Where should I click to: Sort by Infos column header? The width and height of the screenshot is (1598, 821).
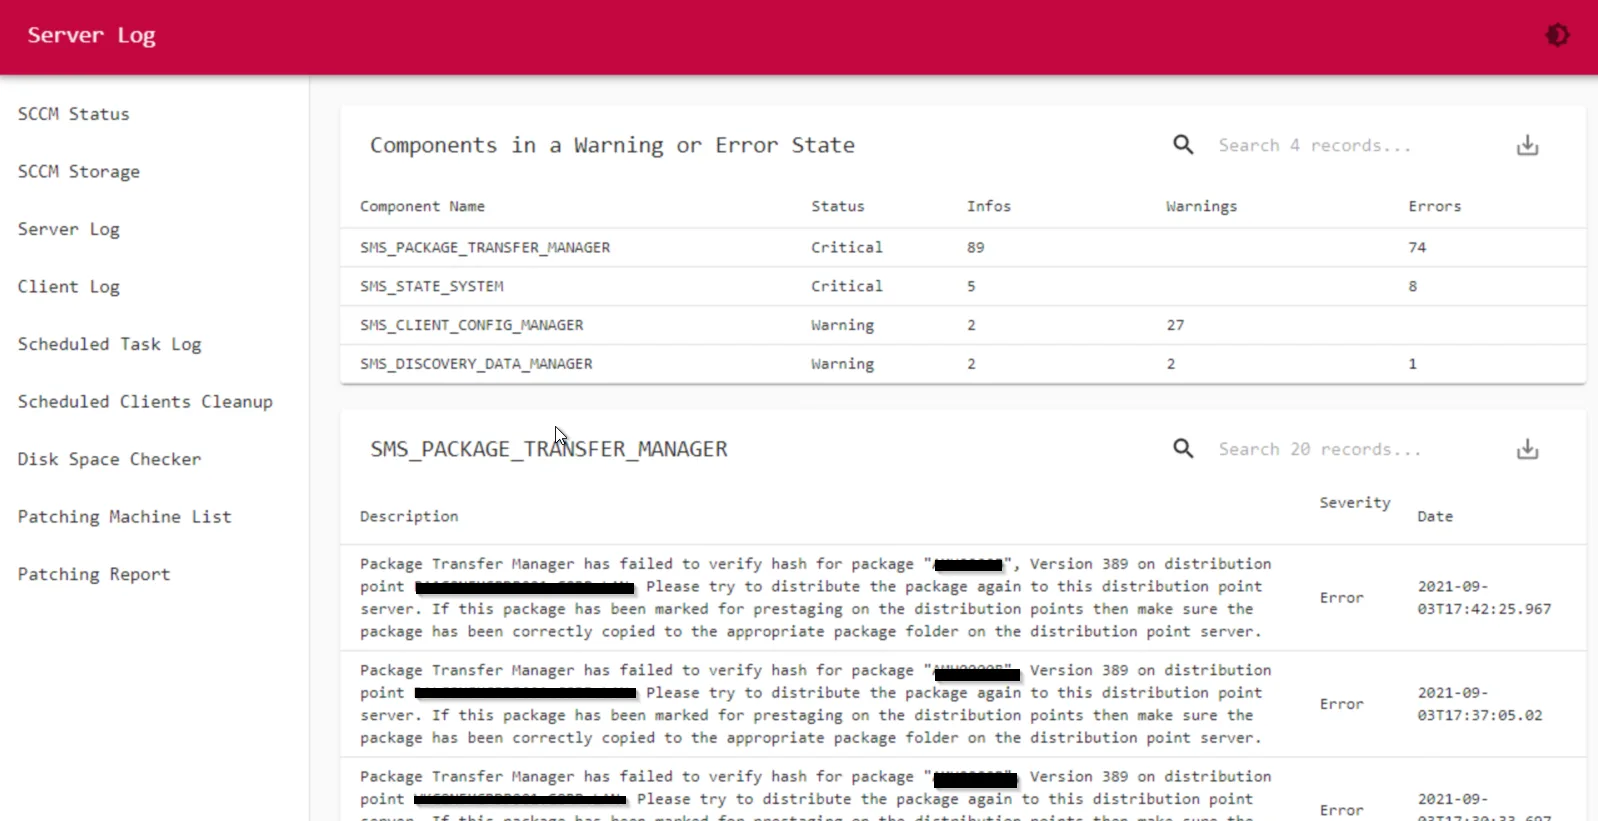[989, 206]
